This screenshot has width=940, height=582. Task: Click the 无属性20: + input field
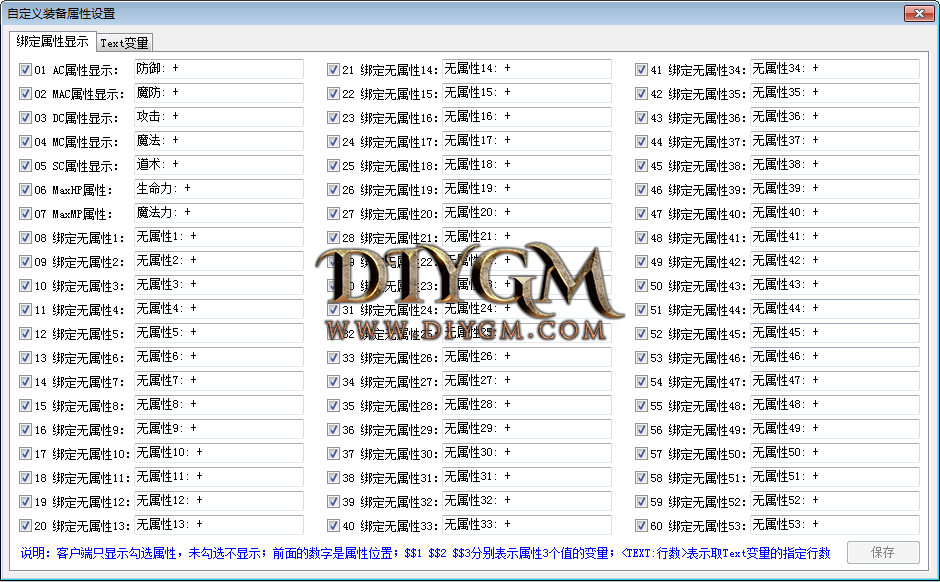(527, 213)
